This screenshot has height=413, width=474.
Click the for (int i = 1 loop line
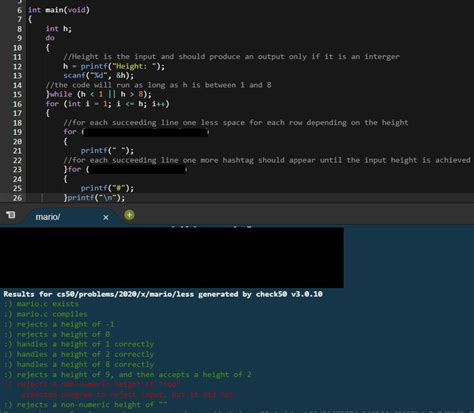[108, 104]
